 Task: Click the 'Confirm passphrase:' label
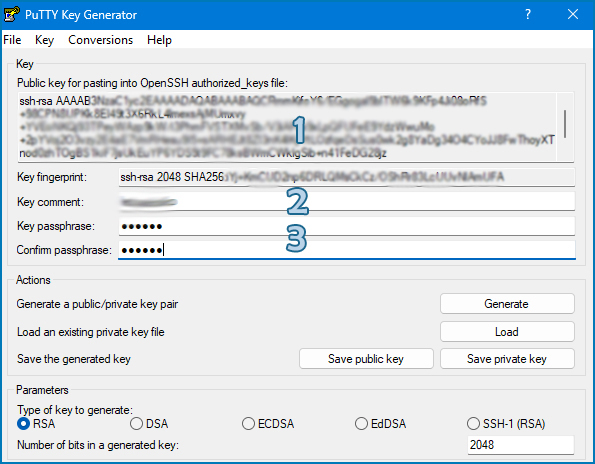coord(64,250)
